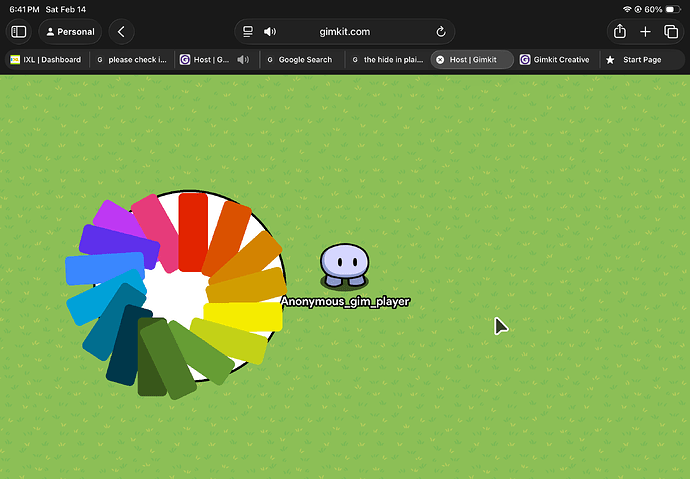The width and height of the screenshot is (690, 479).
Task: Click the gimkit.com address field
Action: [x=344, y=32]
